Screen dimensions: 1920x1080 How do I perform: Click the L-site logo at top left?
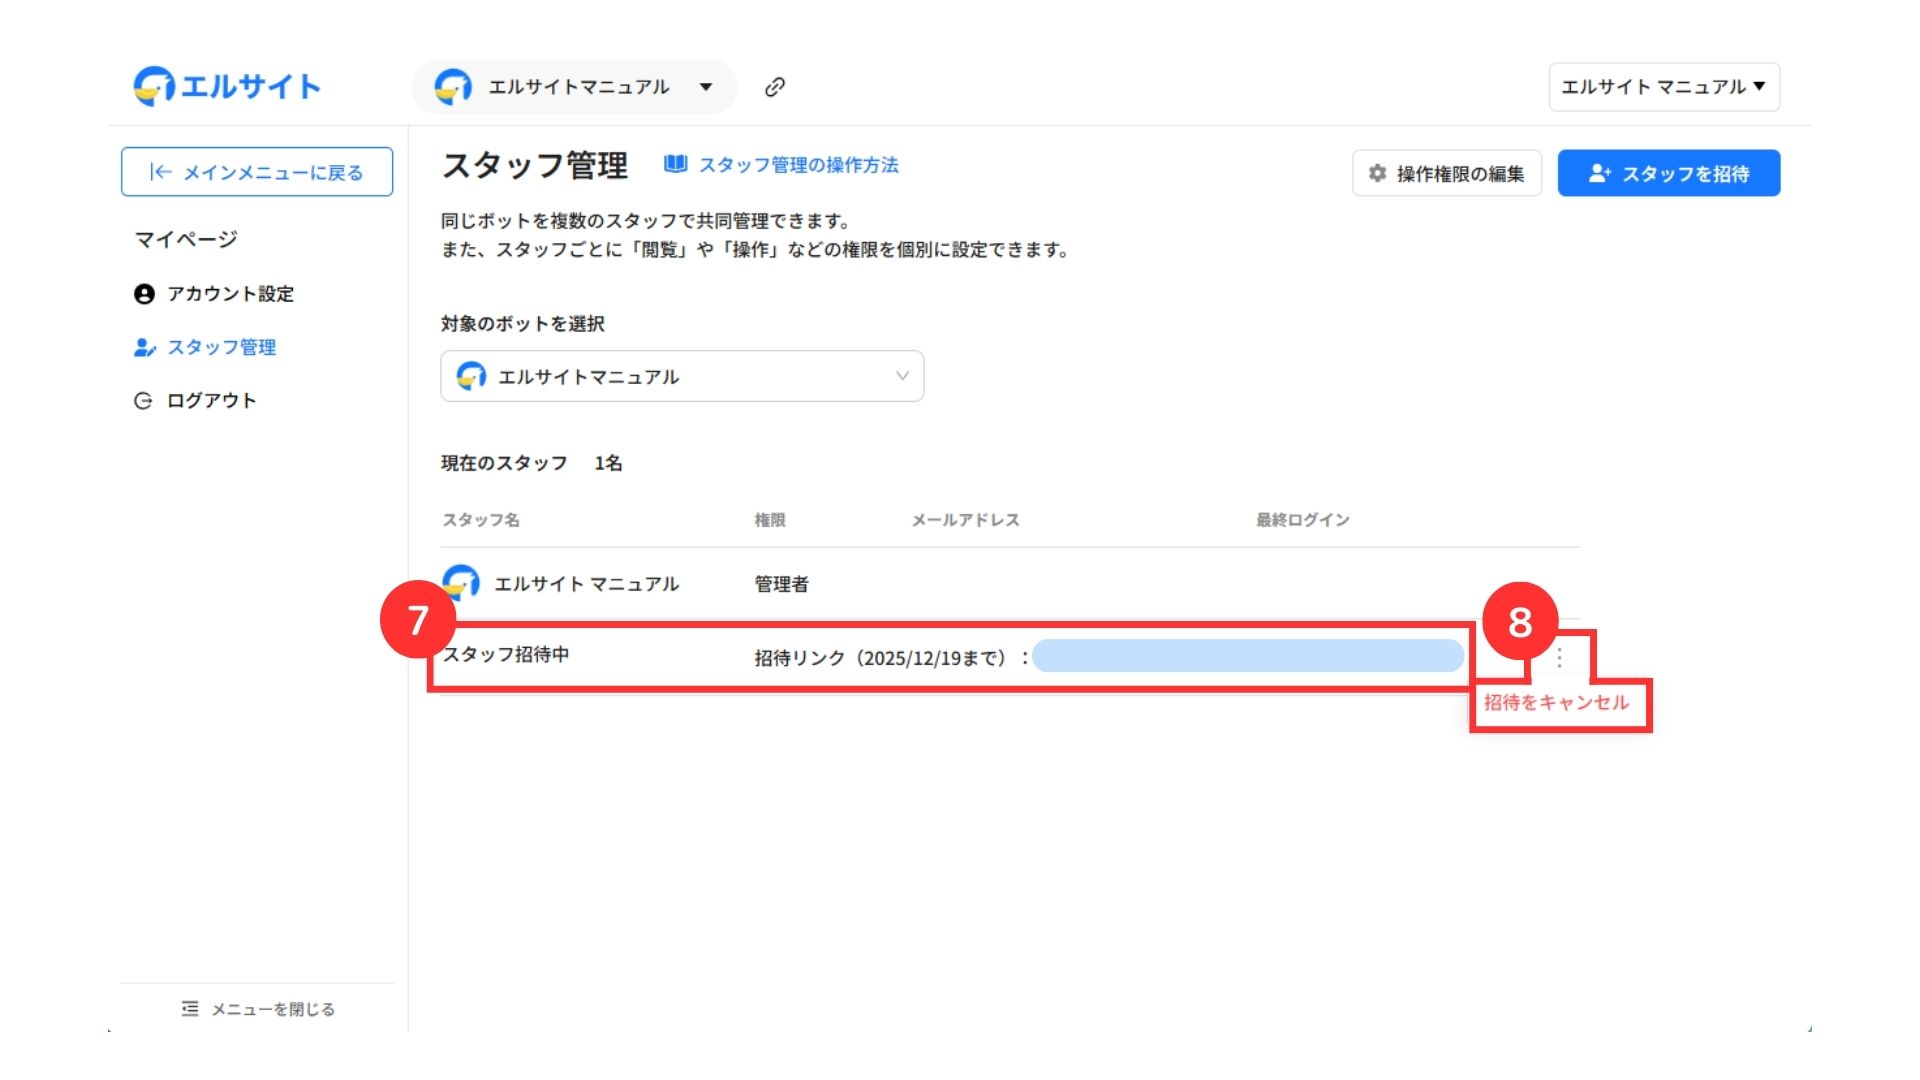coord(226,87)
